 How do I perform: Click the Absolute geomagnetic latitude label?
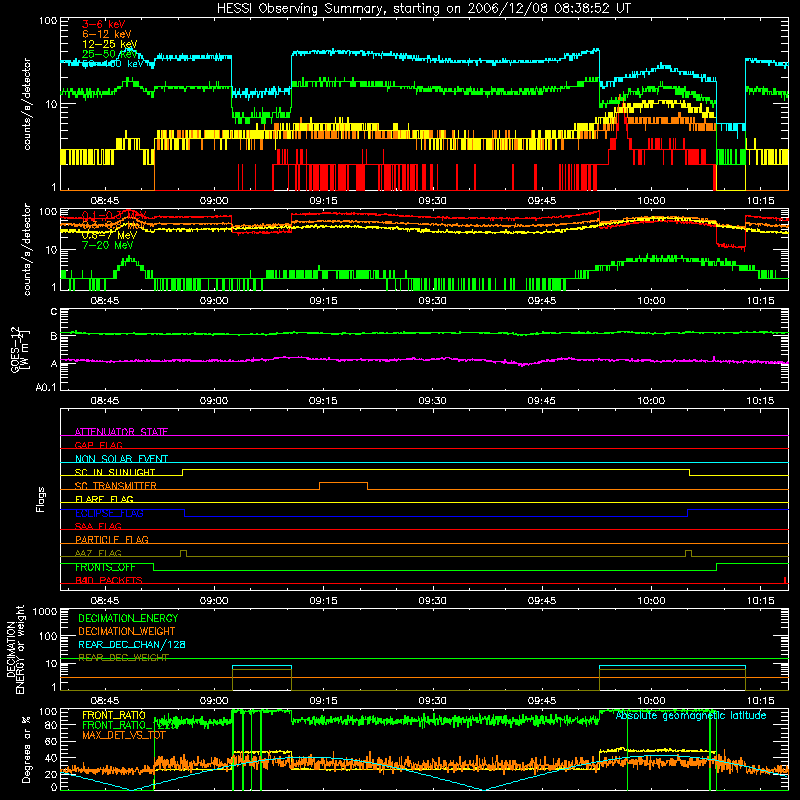coord(691,715)
